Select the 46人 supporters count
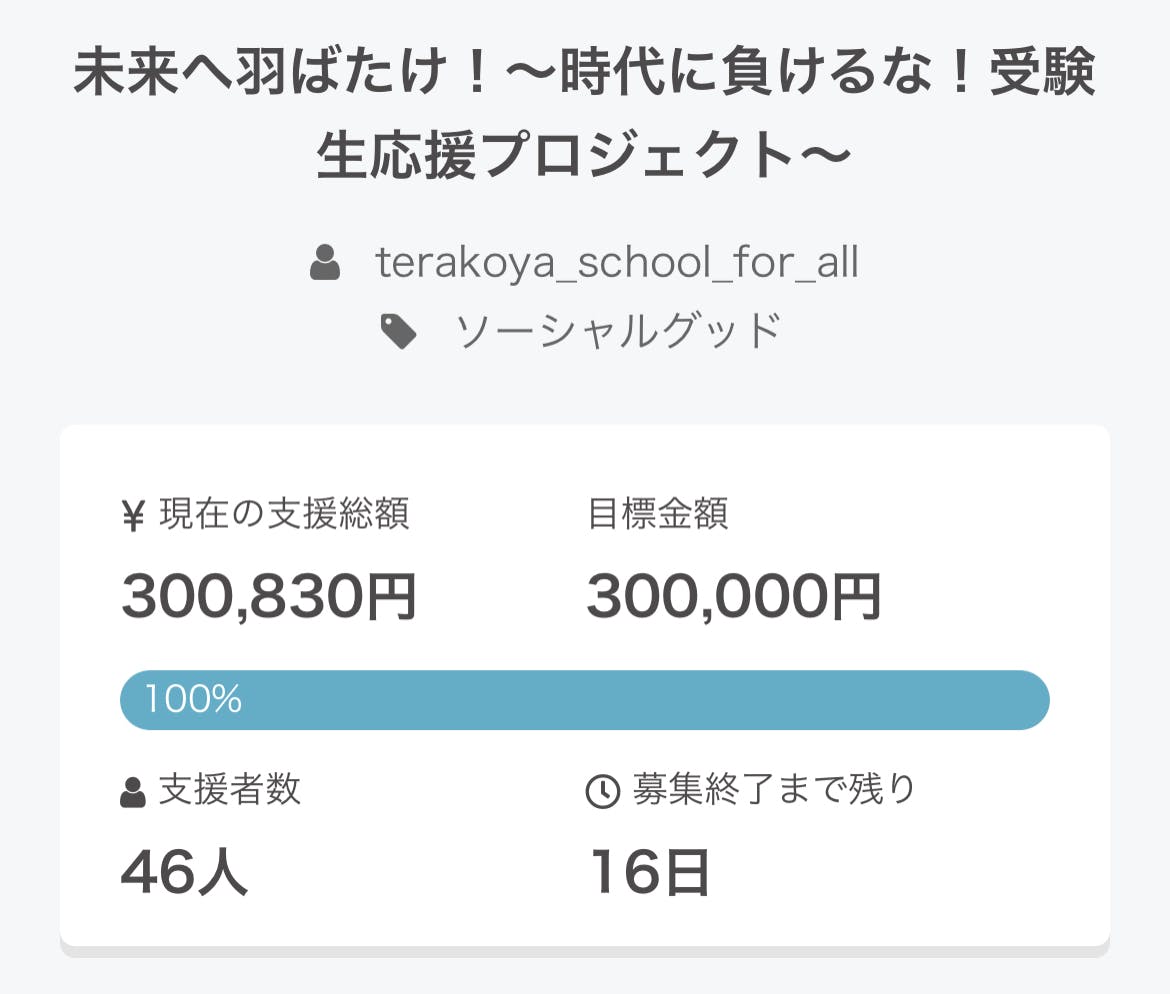1170x994 pixels. tap(184, 872)
